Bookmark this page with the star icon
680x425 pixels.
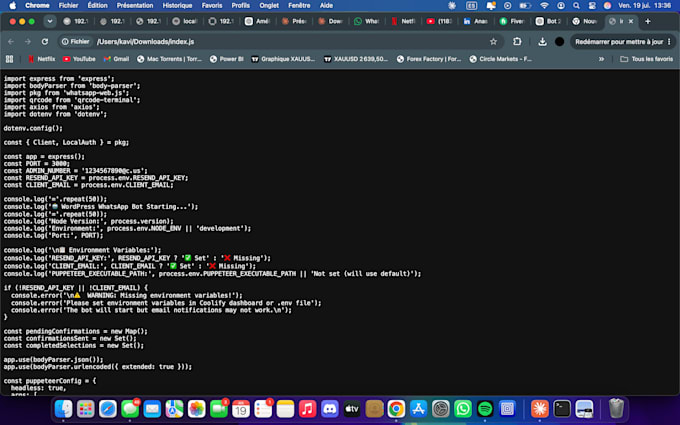[x=493, y=42]
